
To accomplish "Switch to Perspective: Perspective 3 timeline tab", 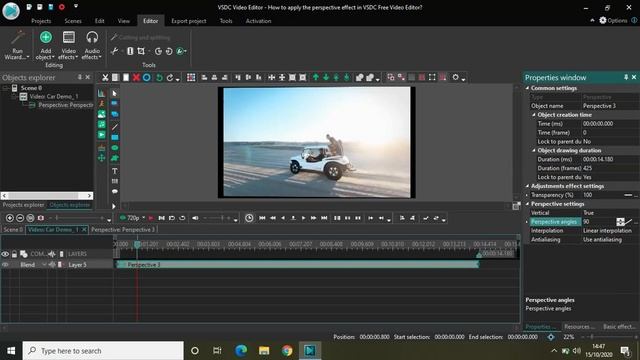I will [123, 230].
